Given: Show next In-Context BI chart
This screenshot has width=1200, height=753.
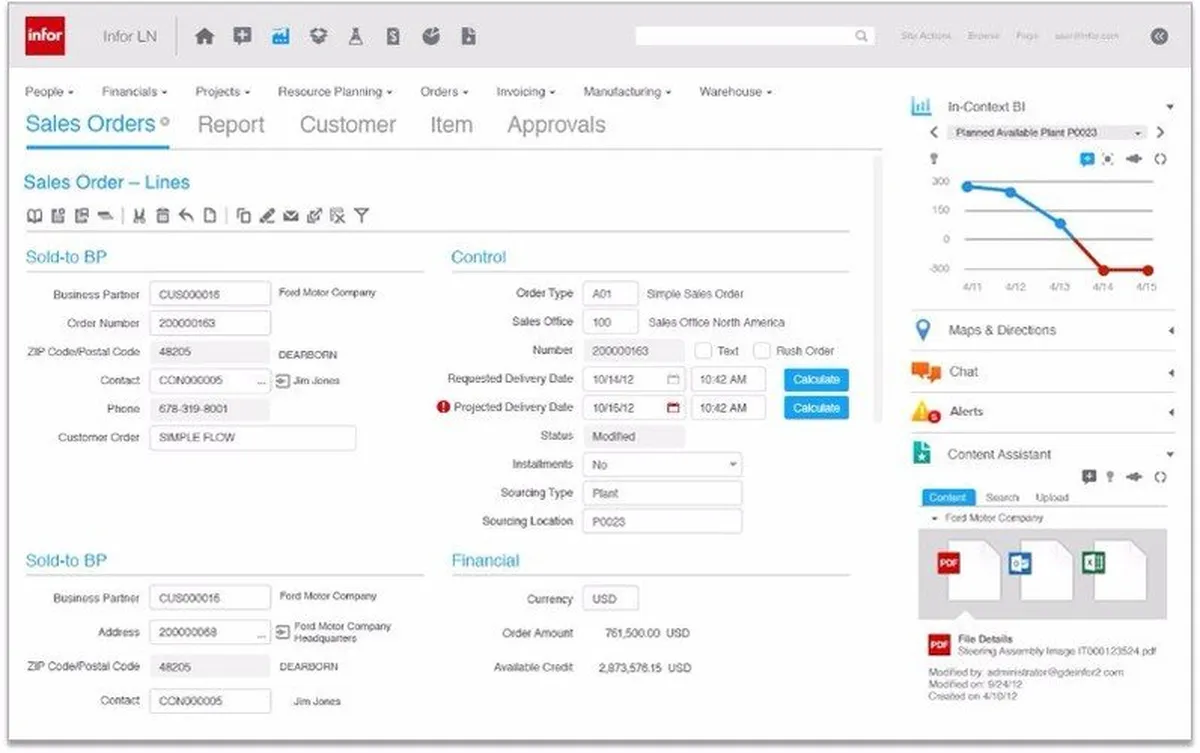Looking at the screenshot, I should tap(1161, 132).
